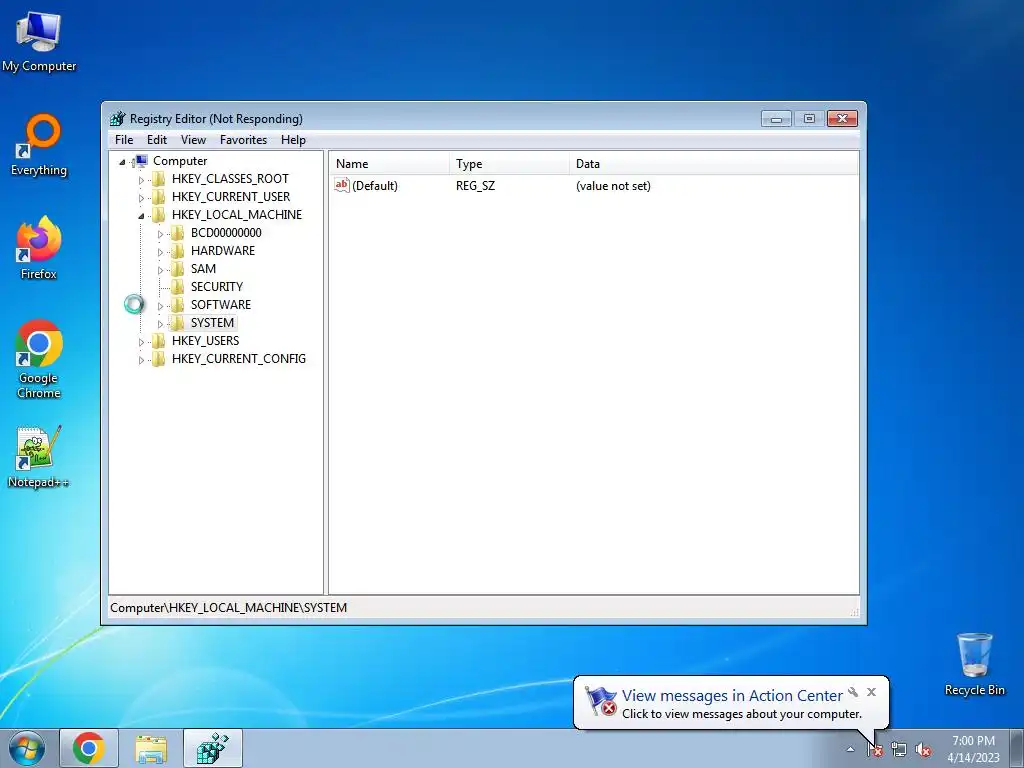This screenshot has height=768, width=1024.
Task: Click the HARDWARE folder icon
Action: 177,251
